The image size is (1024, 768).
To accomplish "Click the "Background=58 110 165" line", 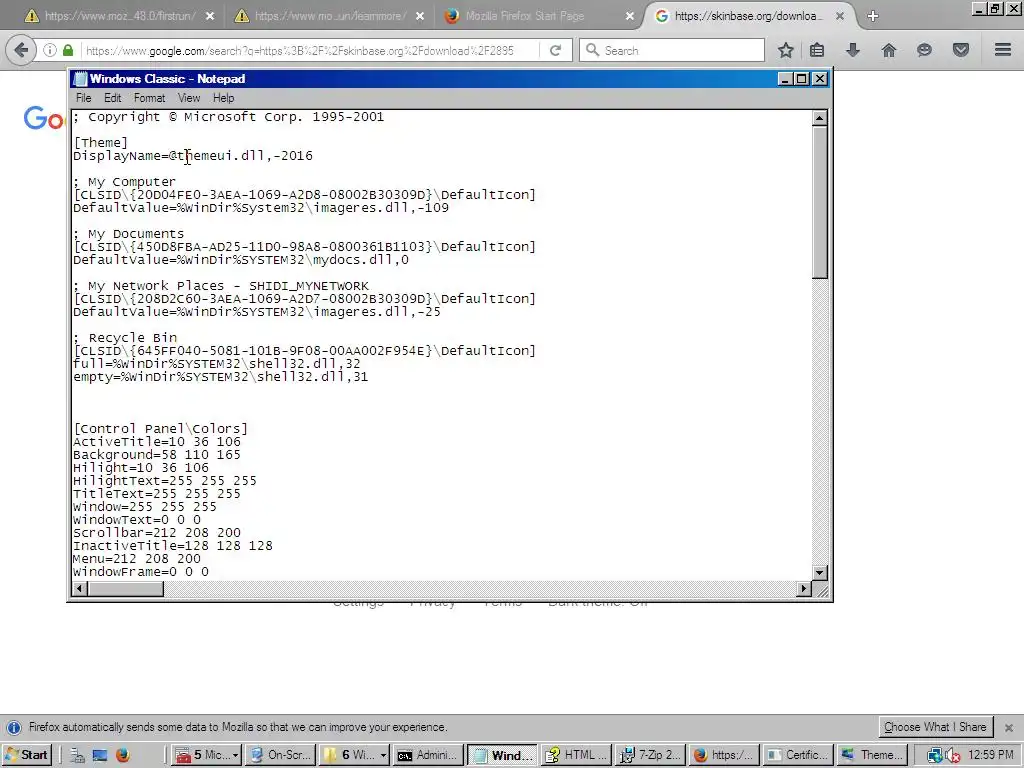I will pyautogui.click(x=157, y=455).
